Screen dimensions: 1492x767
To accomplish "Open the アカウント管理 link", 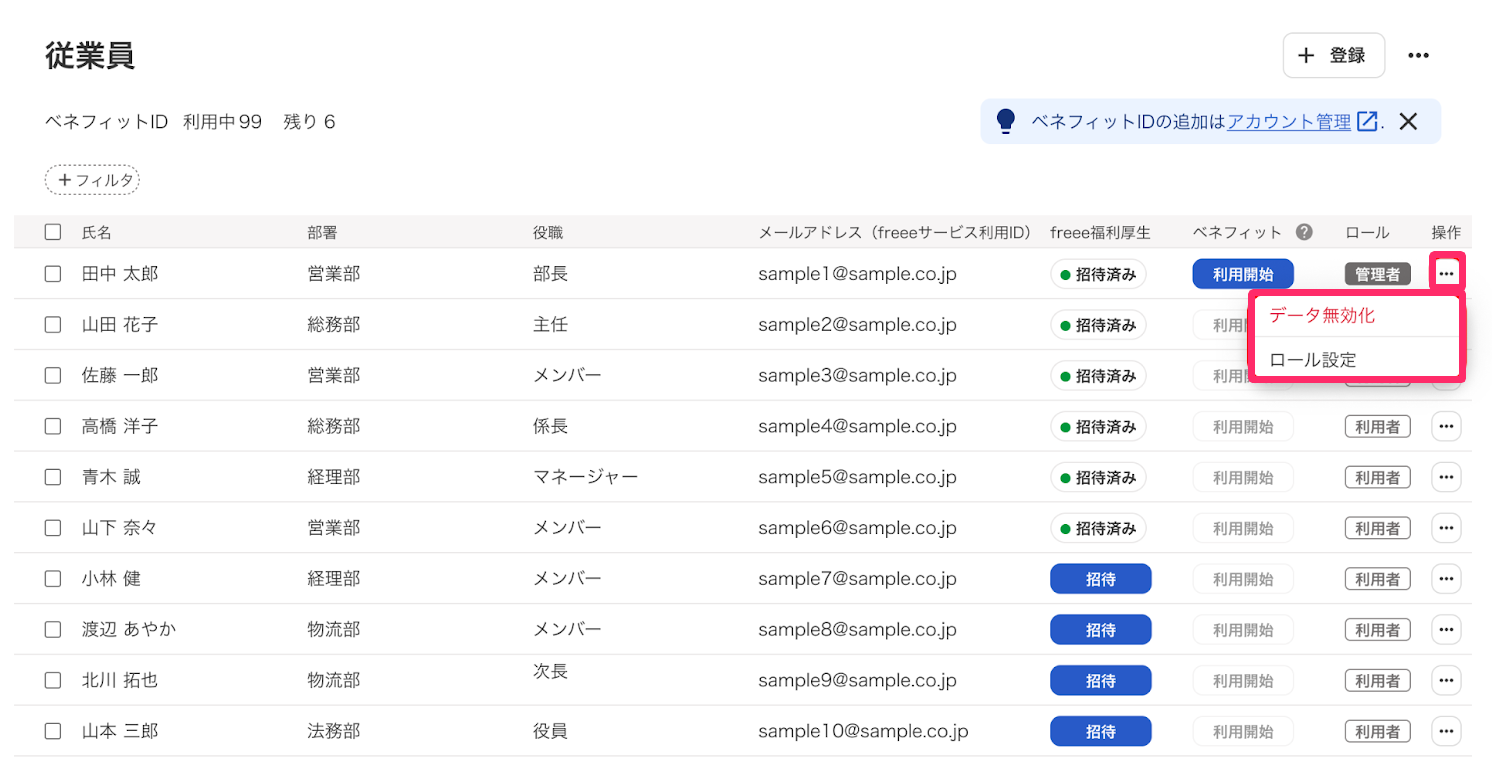I will pos(1289,122).
